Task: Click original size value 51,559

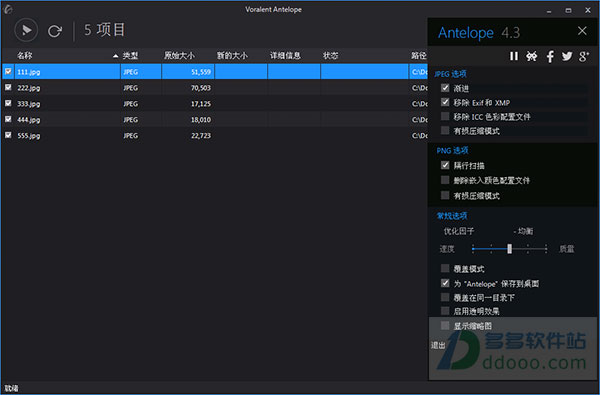Action: pos(201,72)
